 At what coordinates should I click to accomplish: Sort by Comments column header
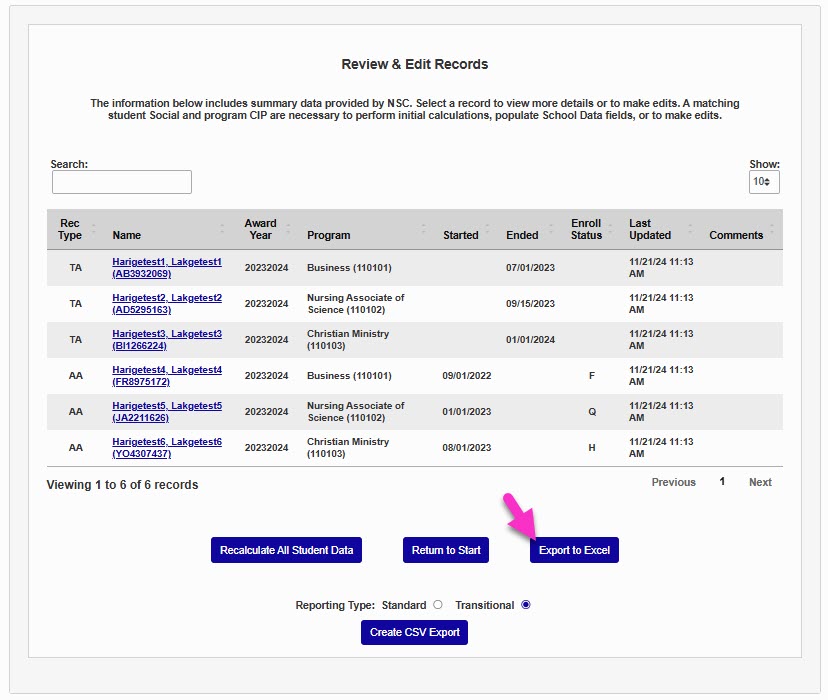[x=736, y=235]
